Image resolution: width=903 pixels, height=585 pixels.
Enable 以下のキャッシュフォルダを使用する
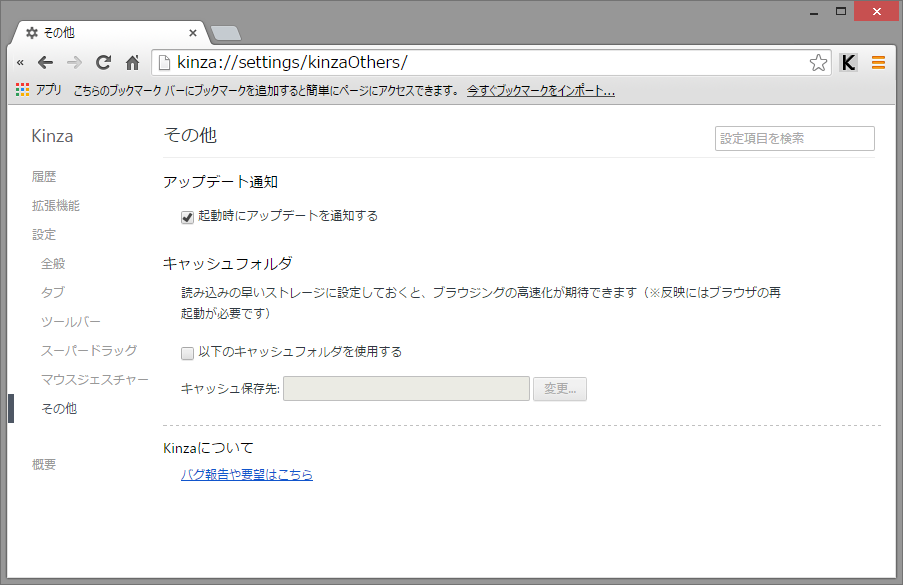(x=187, y=353)
